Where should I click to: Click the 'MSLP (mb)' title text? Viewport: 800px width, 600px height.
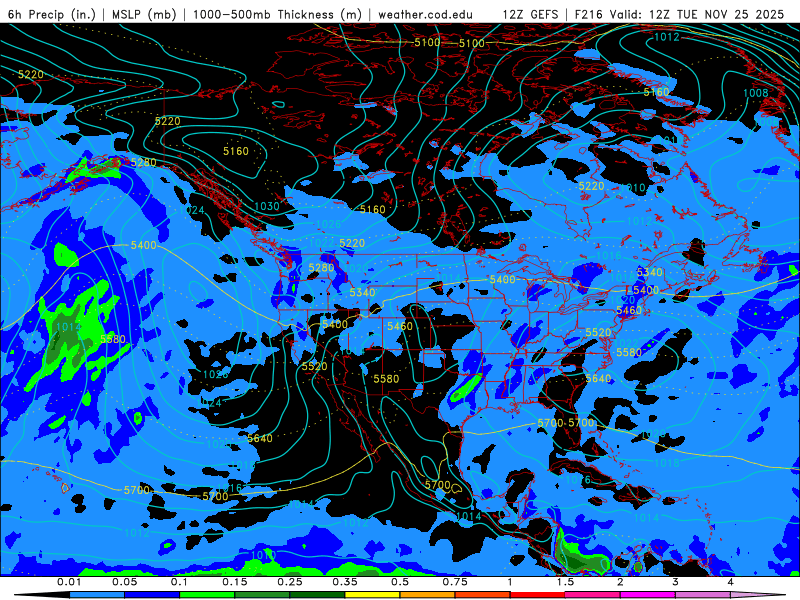(144, 14)
